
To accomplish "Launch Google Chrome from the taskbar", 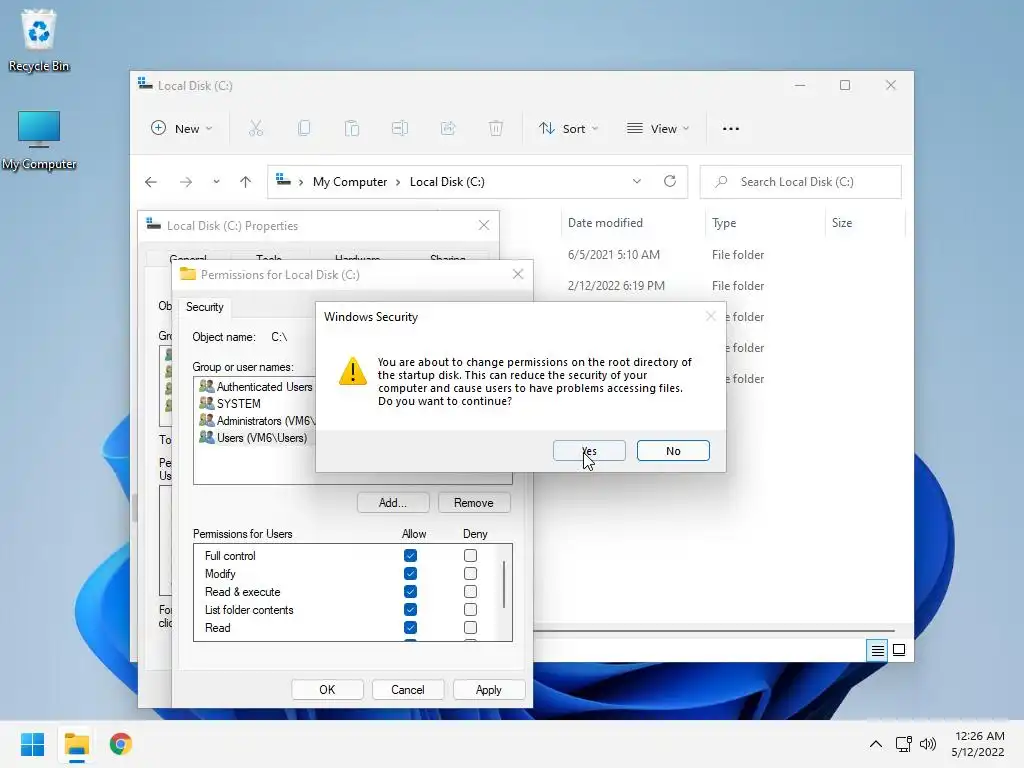I will click(121, 744).
